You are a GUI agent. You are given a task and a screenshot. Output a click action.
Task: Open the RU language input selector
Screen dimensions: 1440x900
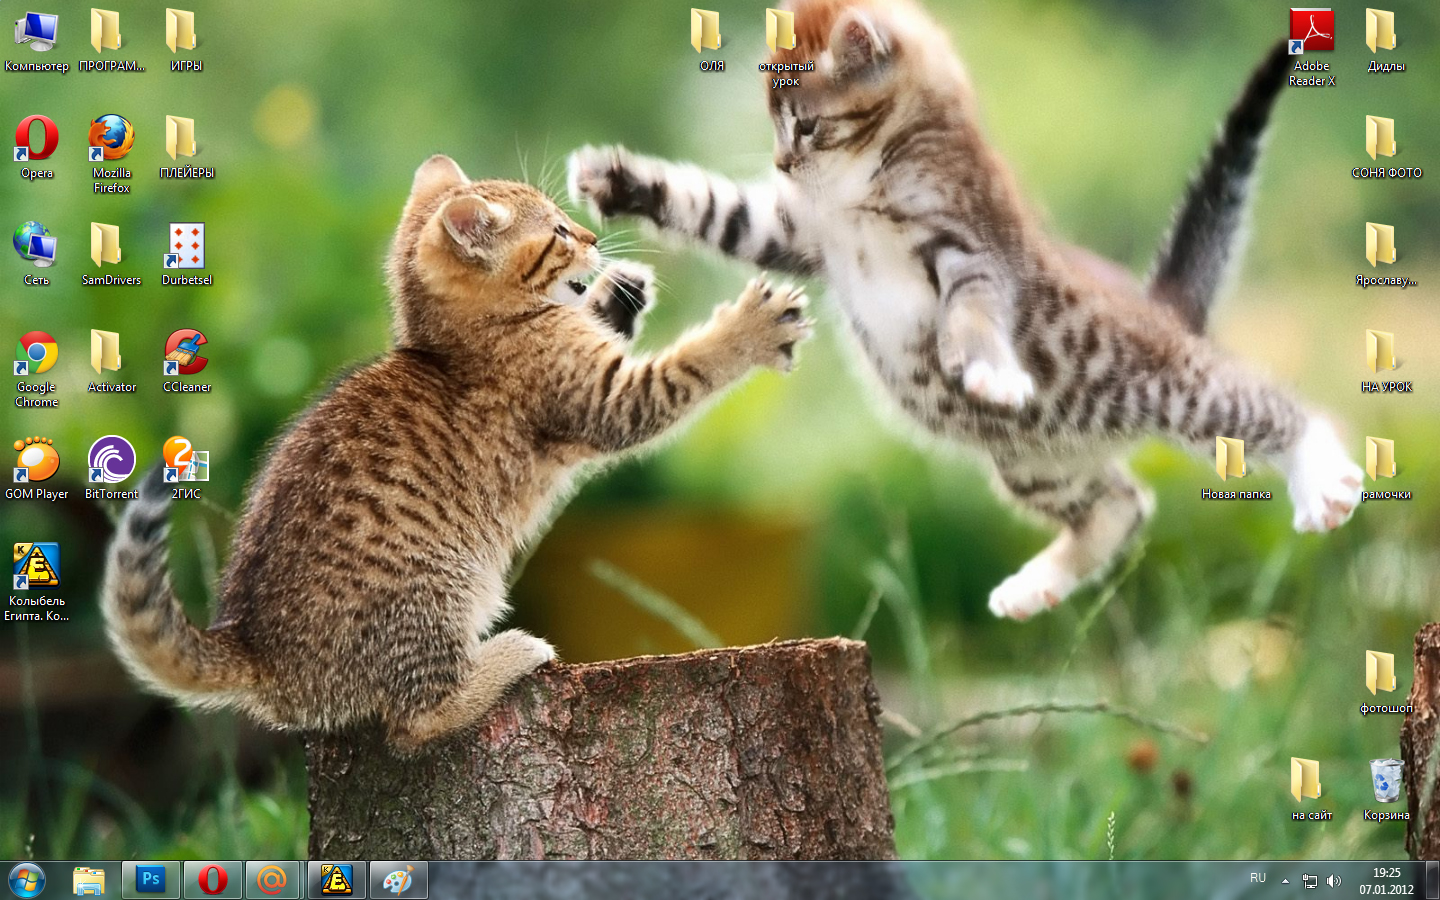point(1258,878)
